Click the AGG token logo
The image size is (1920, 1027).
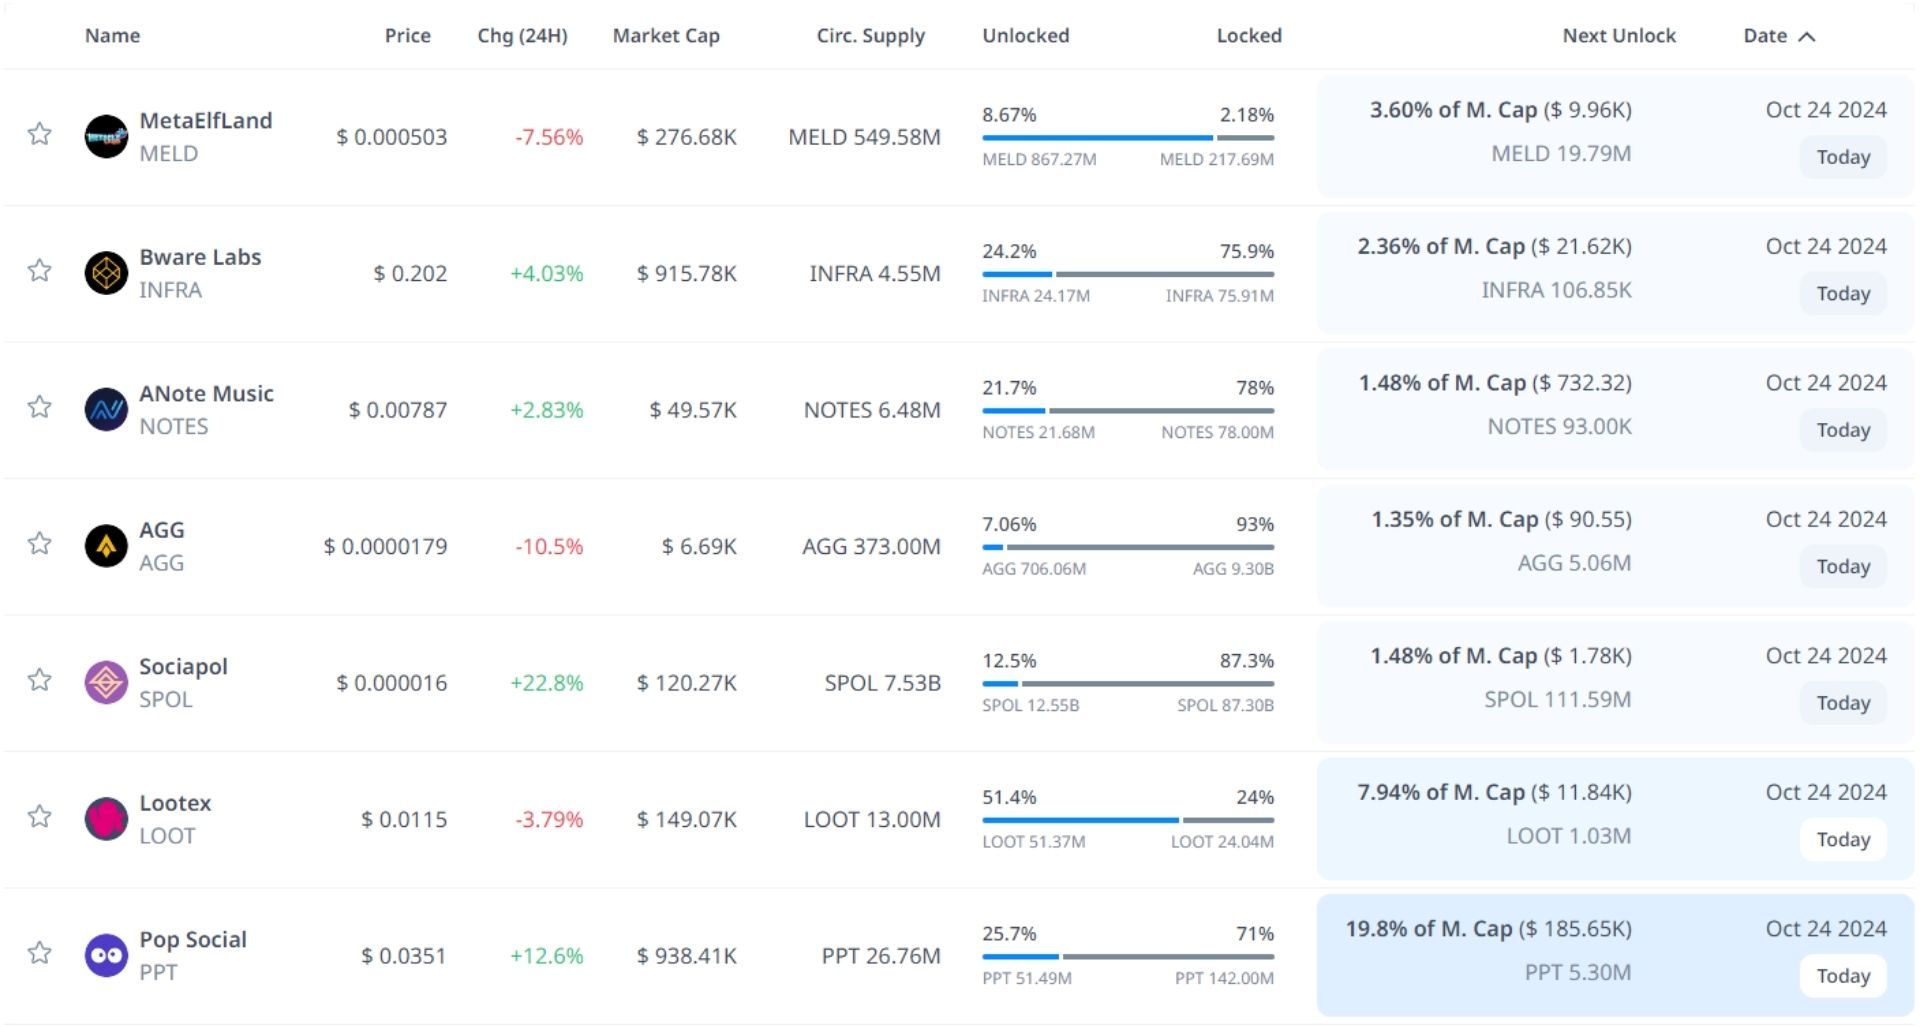(106, 546)
